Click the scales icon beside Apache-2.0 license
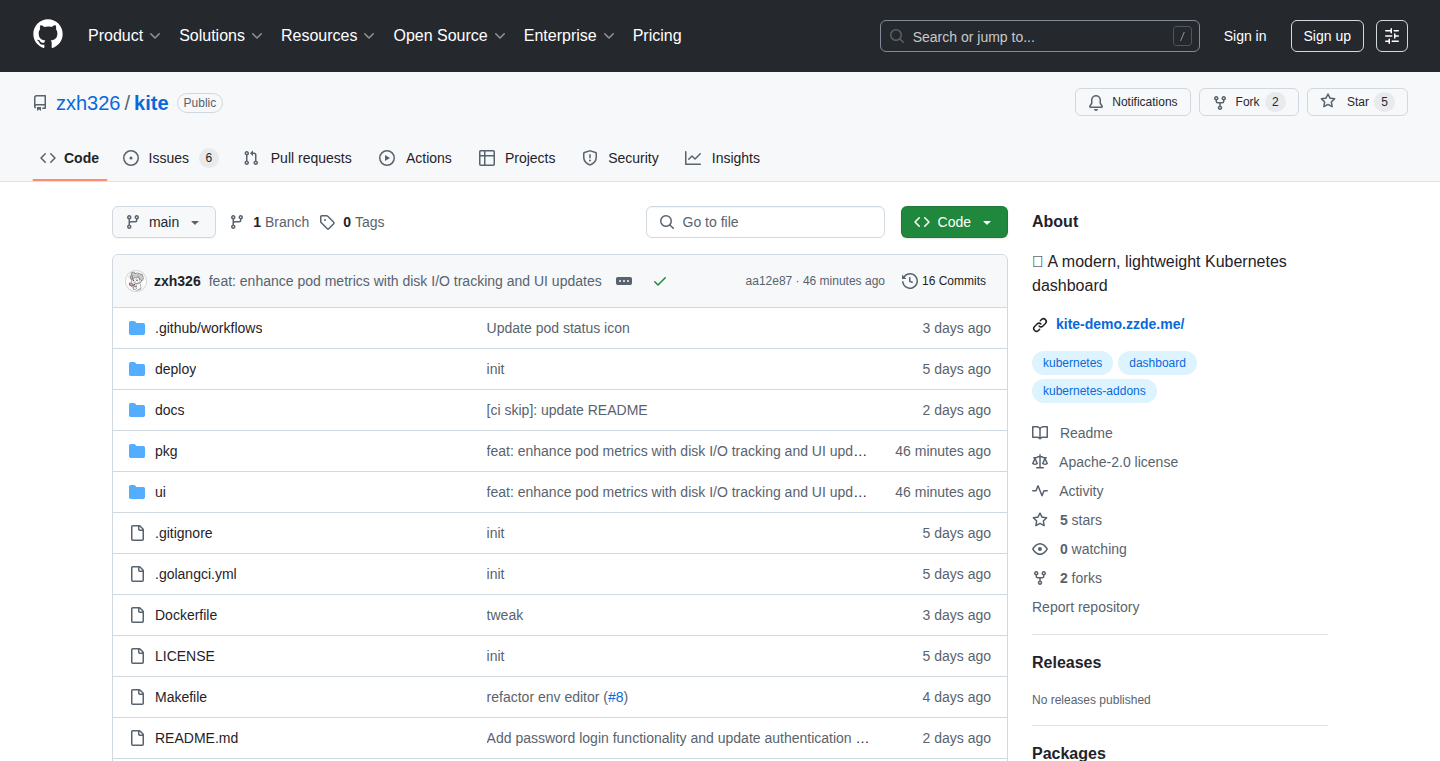 pos(1040,462)
